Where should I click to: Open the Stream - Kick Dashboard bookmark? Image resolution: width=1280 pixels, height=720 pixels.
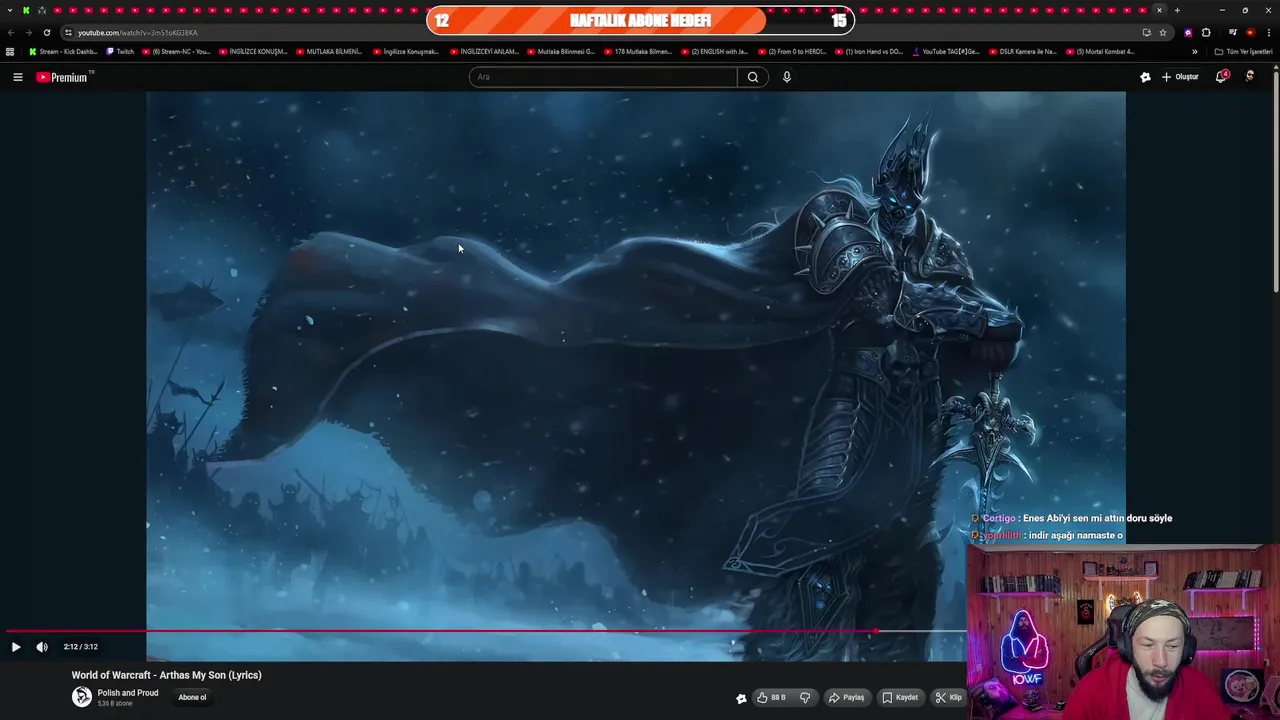click(63, 52)
